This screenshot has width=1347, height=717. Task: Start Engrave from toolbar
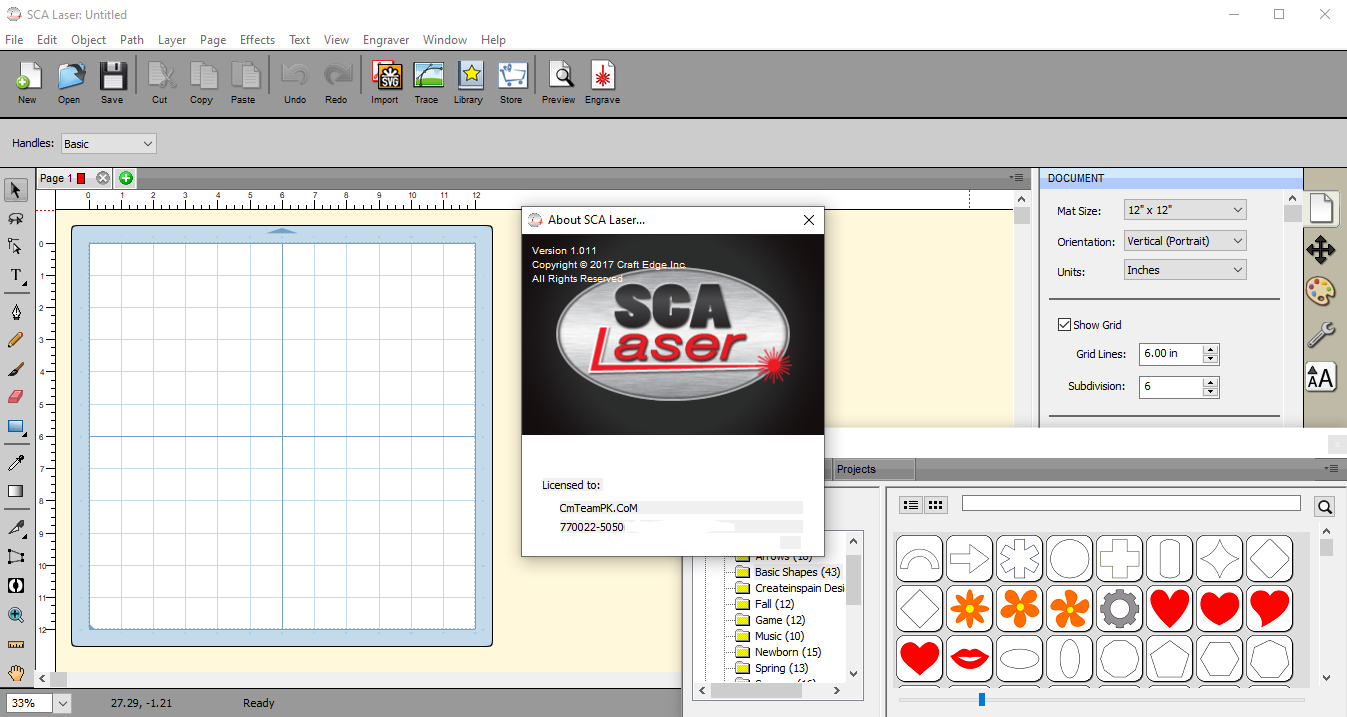tap(603, 84)
